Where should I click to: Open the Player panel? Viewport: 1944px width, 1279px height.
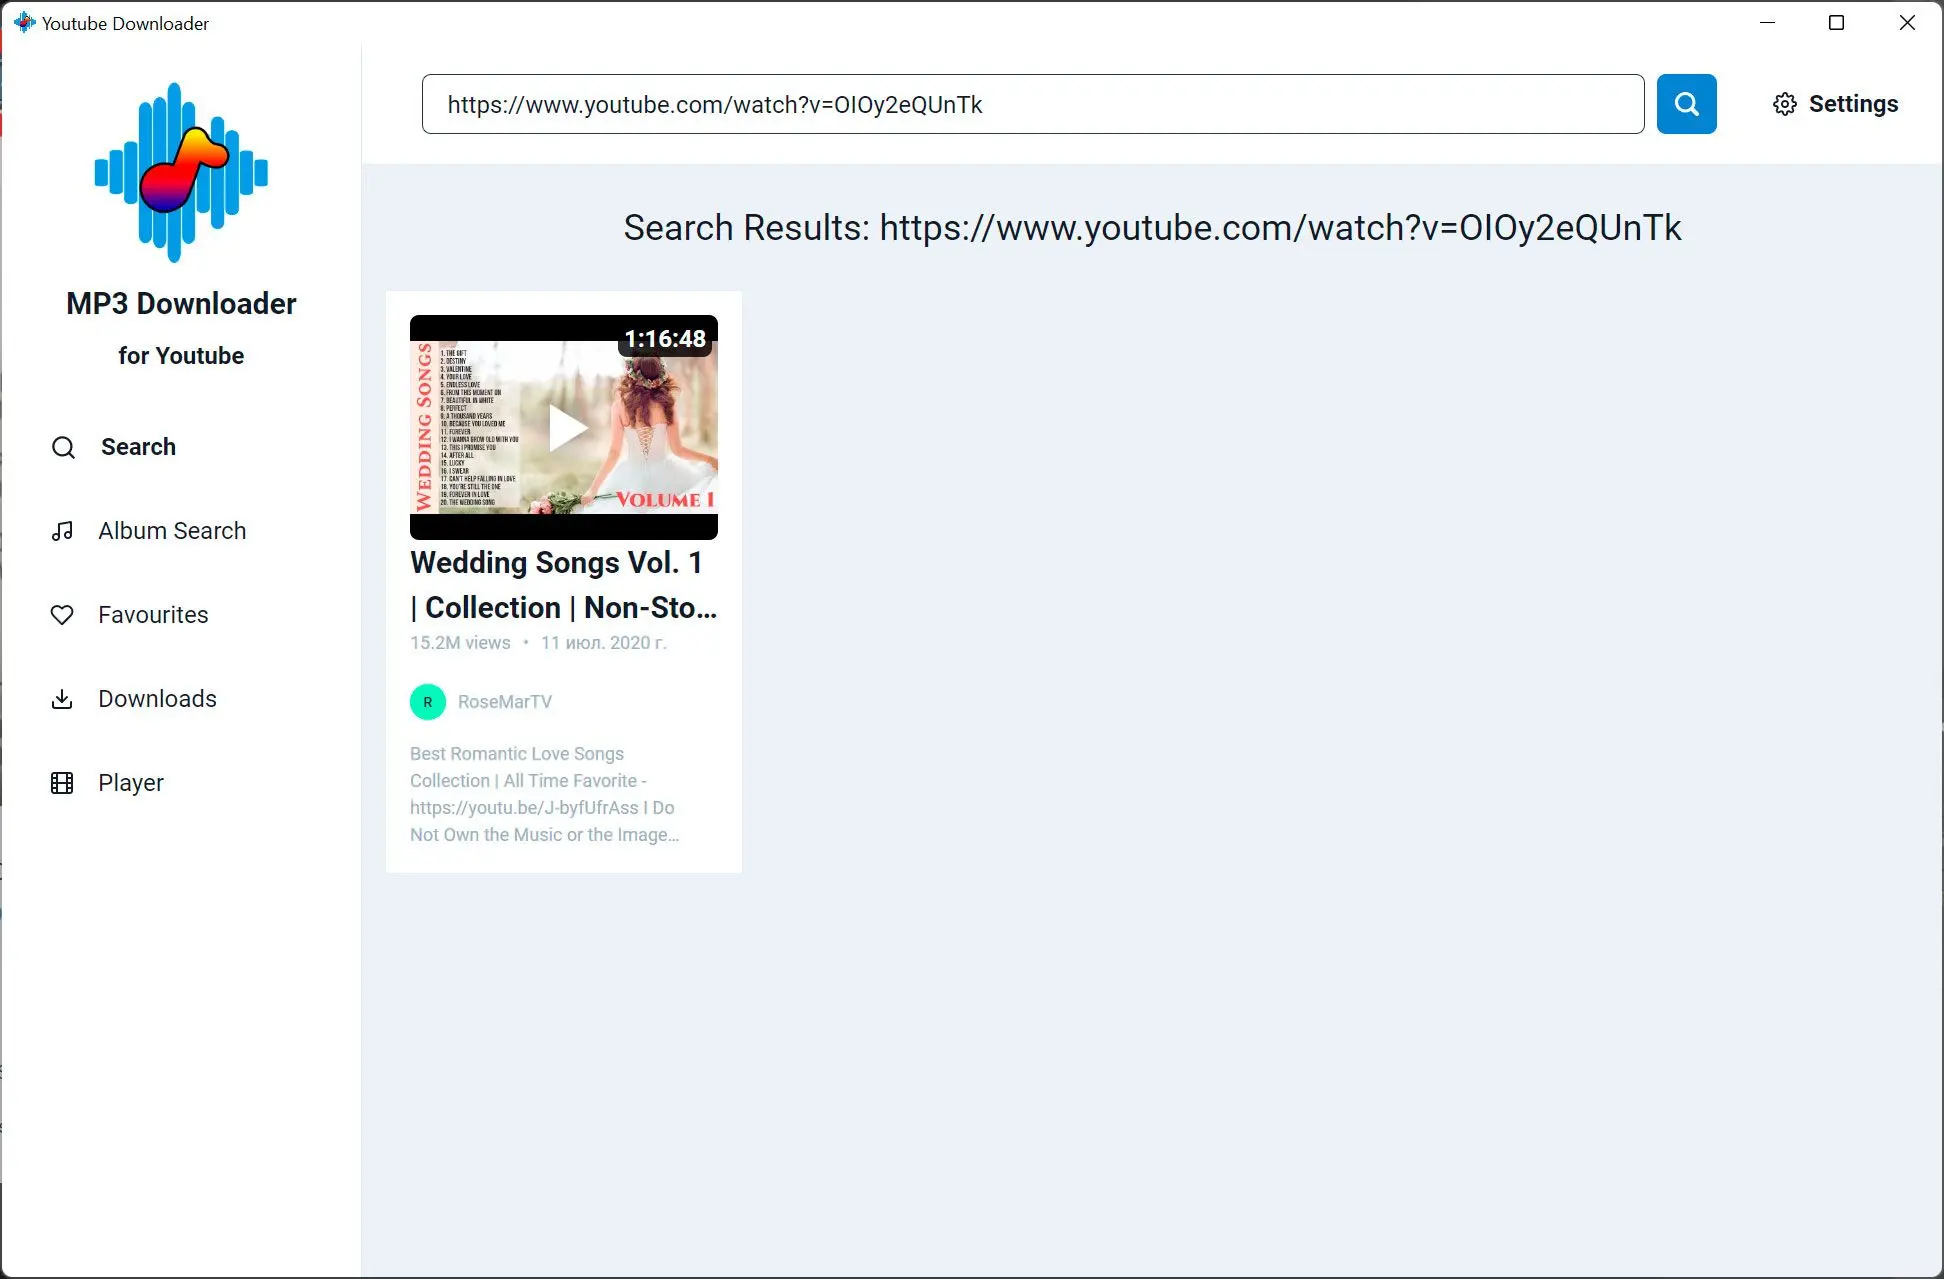(131, 782)
